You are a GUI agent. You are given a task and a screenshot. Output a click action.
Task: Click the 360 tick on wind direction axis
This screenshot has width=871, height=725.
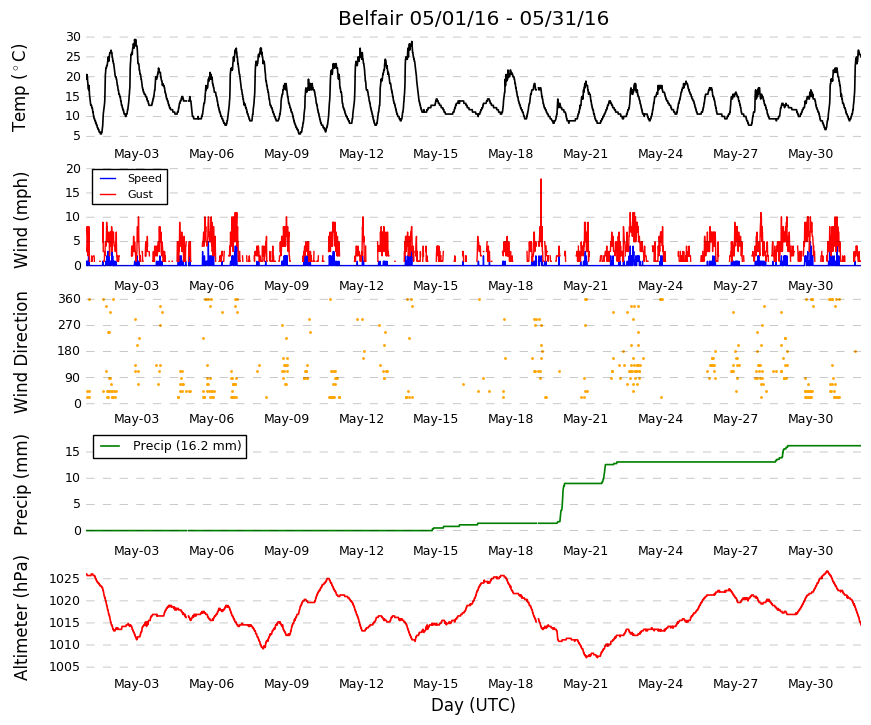(x=69, y=299)
